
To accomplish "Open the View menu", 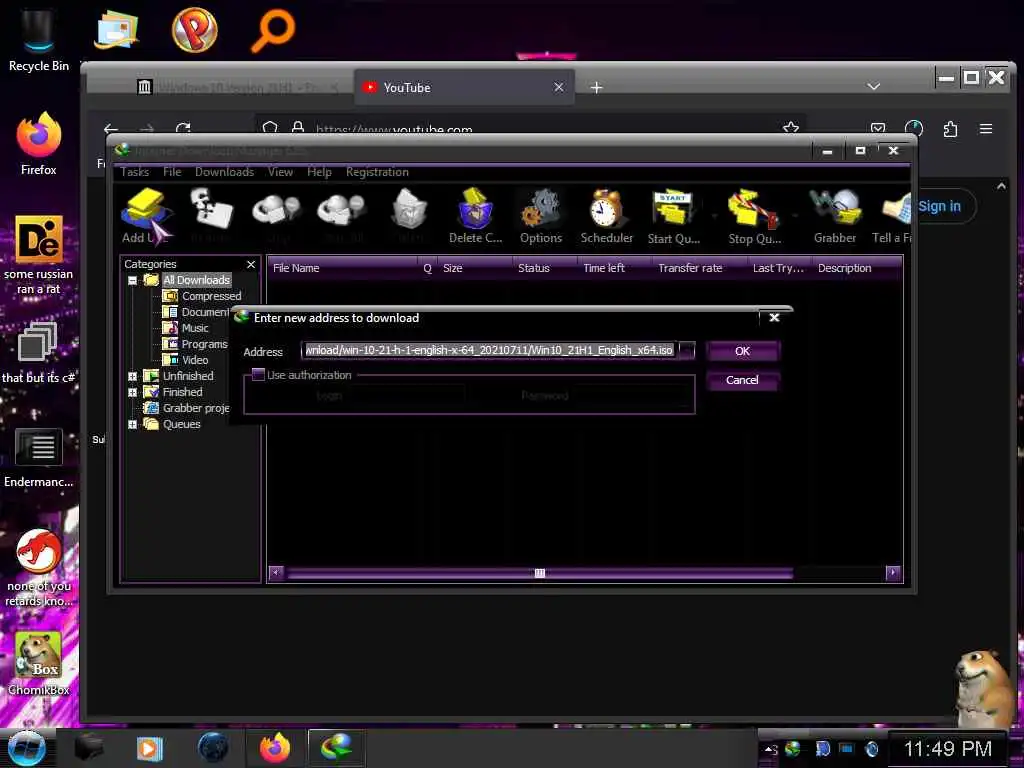I will tap(280, 172).
